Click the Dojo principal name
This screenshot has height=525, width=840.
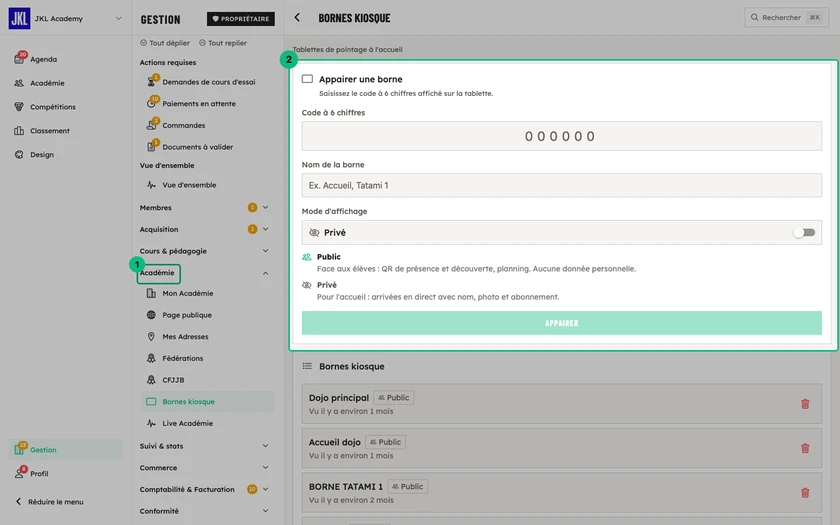339,398
